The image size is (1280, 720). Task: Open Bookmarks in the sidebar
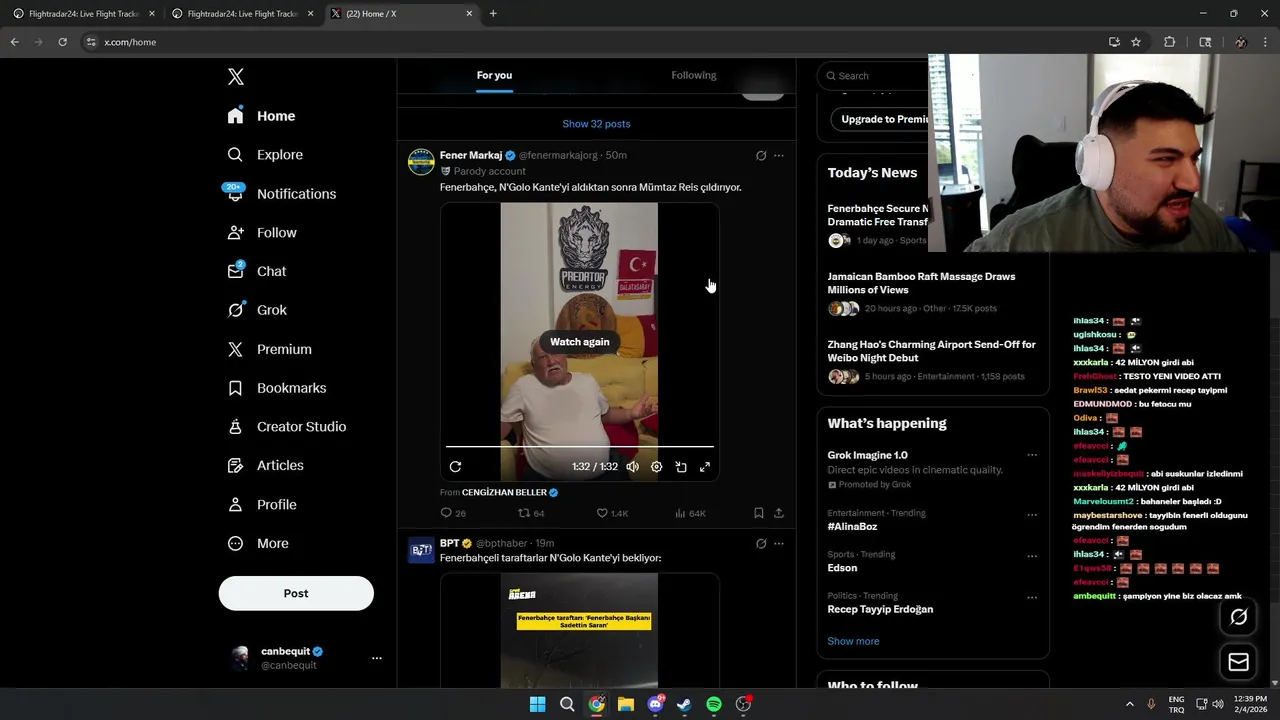(x=276, y=388)
